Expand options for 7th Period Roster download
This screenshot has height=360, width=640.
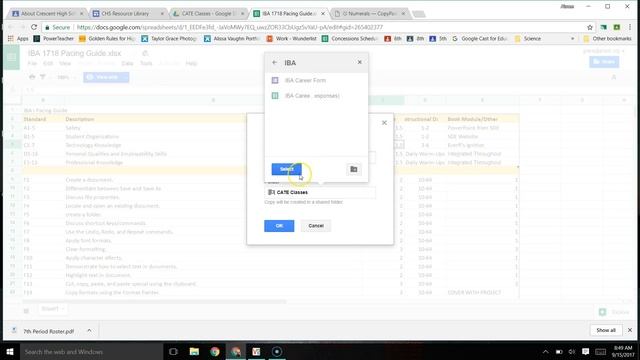[x=89, y=331]
